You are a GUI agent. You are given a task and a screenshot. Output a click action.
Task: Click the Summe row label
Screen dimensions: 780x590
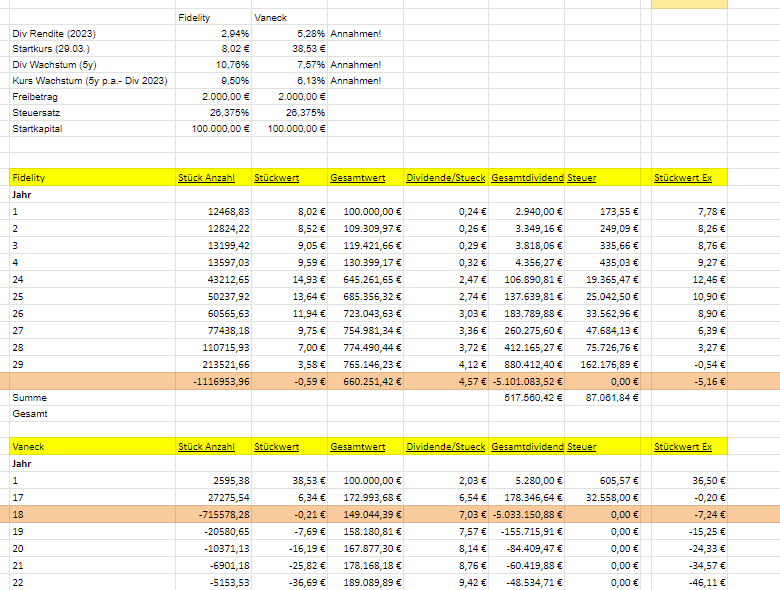30,397
